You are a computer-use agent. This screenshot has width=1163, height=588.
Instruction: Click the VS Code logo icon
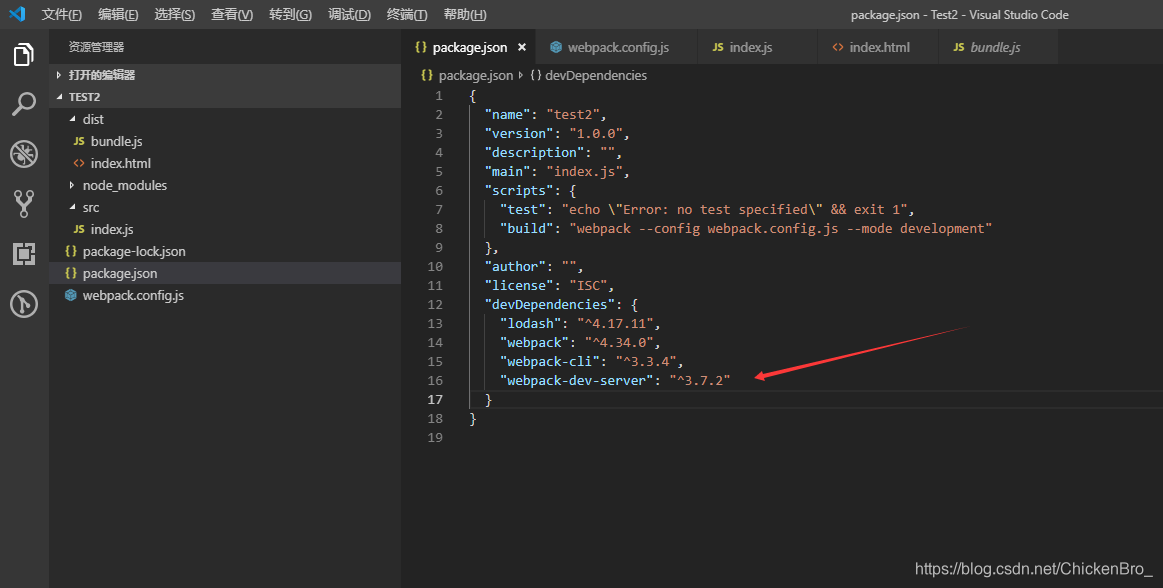[17, 14]
